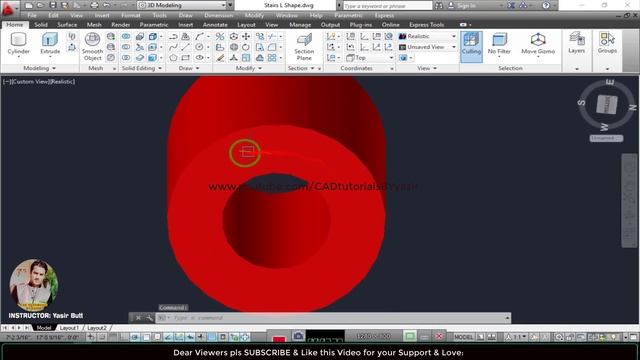Click the Model tab
Image resolution: width=640 pixels, height=360 pixels.
pyautogui.click(x=44, y=328)
